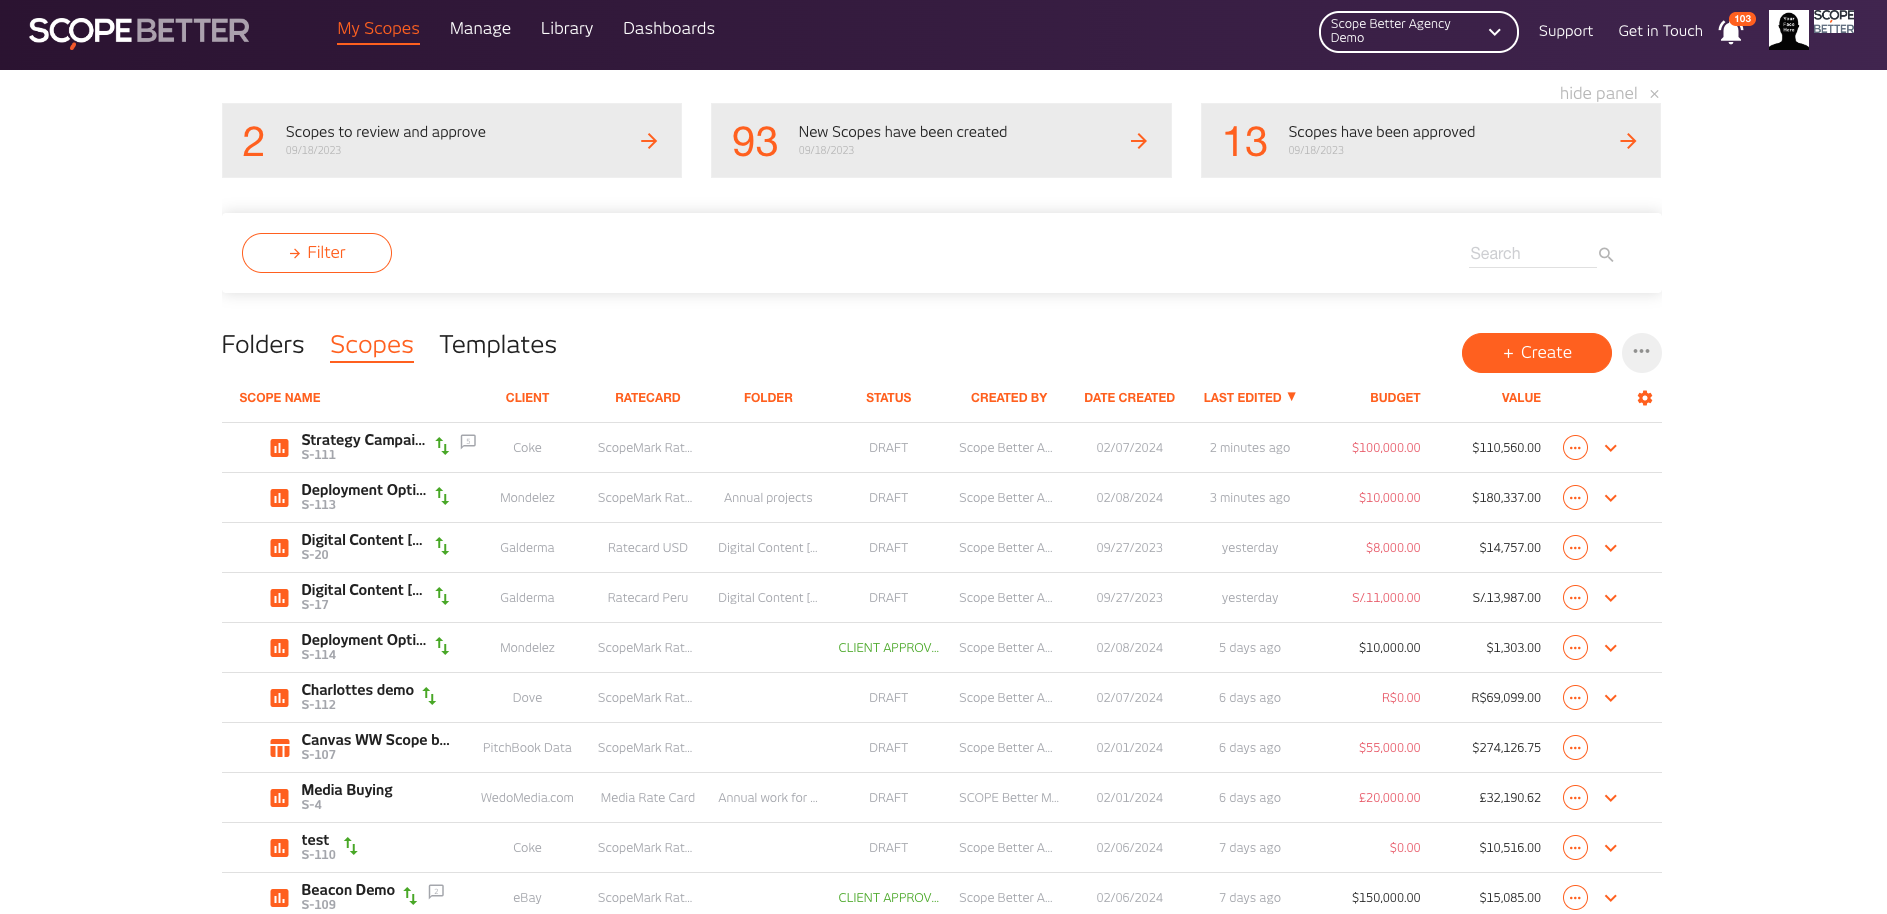Open Scopes have been approved card
The image size is (1887, 914).
1431,141
